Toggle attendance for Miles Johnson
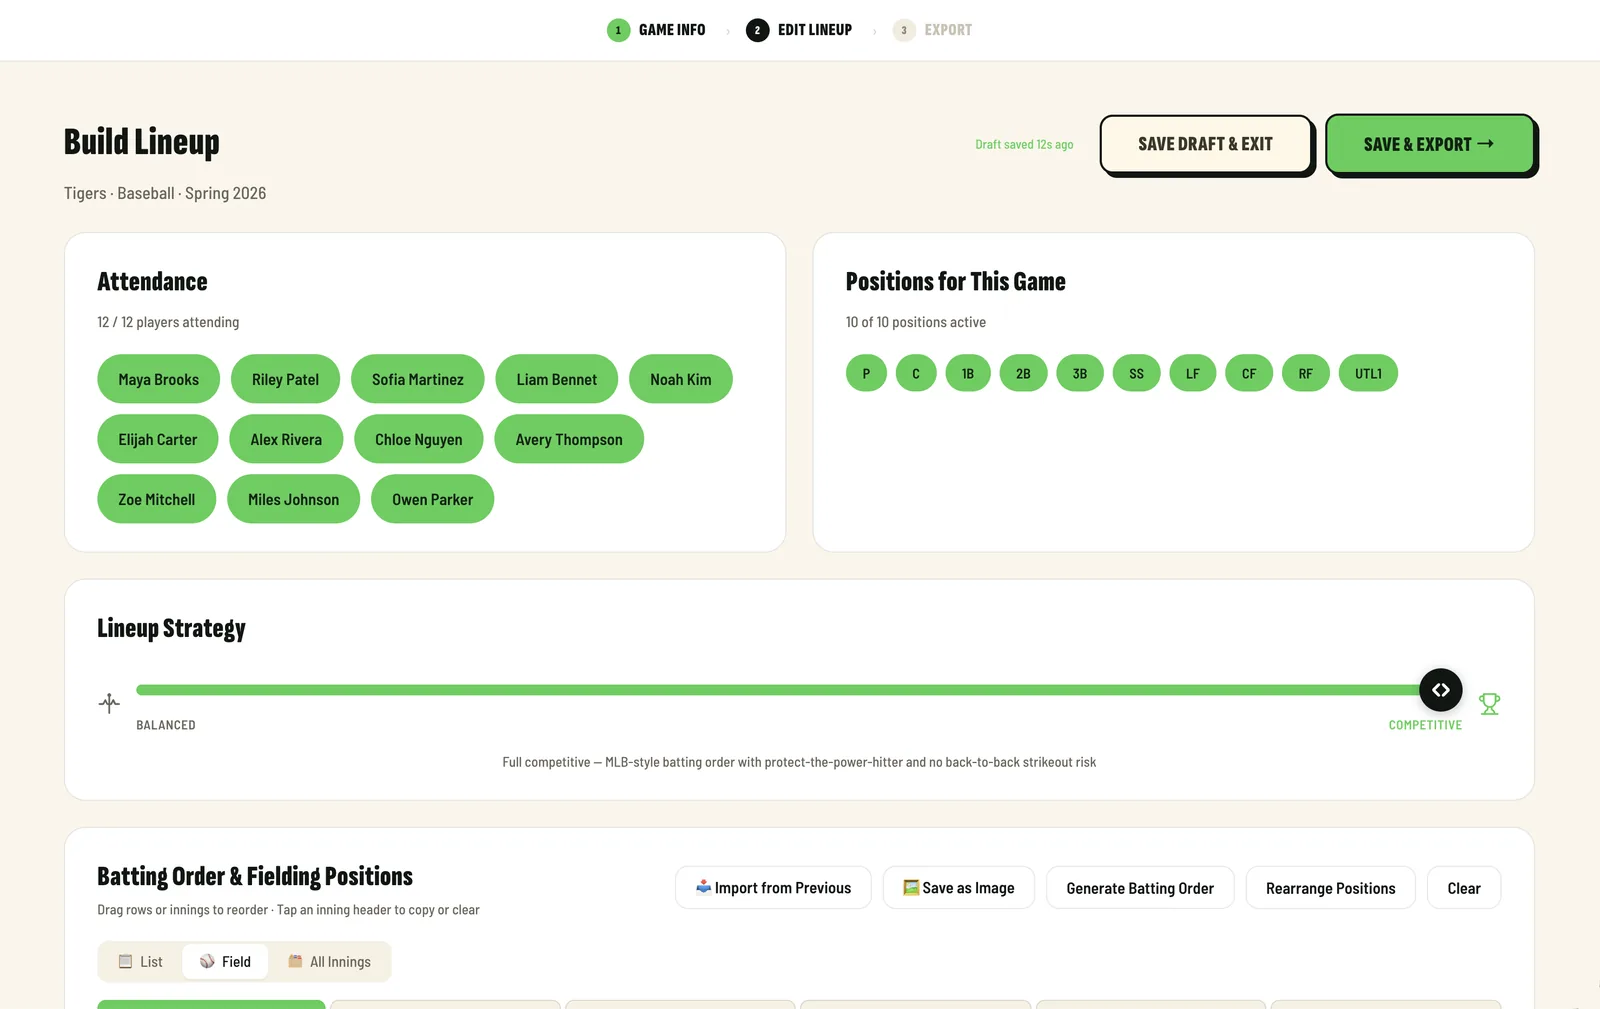The width and height of the screenshot is (1600, 1009). point(293,499)
